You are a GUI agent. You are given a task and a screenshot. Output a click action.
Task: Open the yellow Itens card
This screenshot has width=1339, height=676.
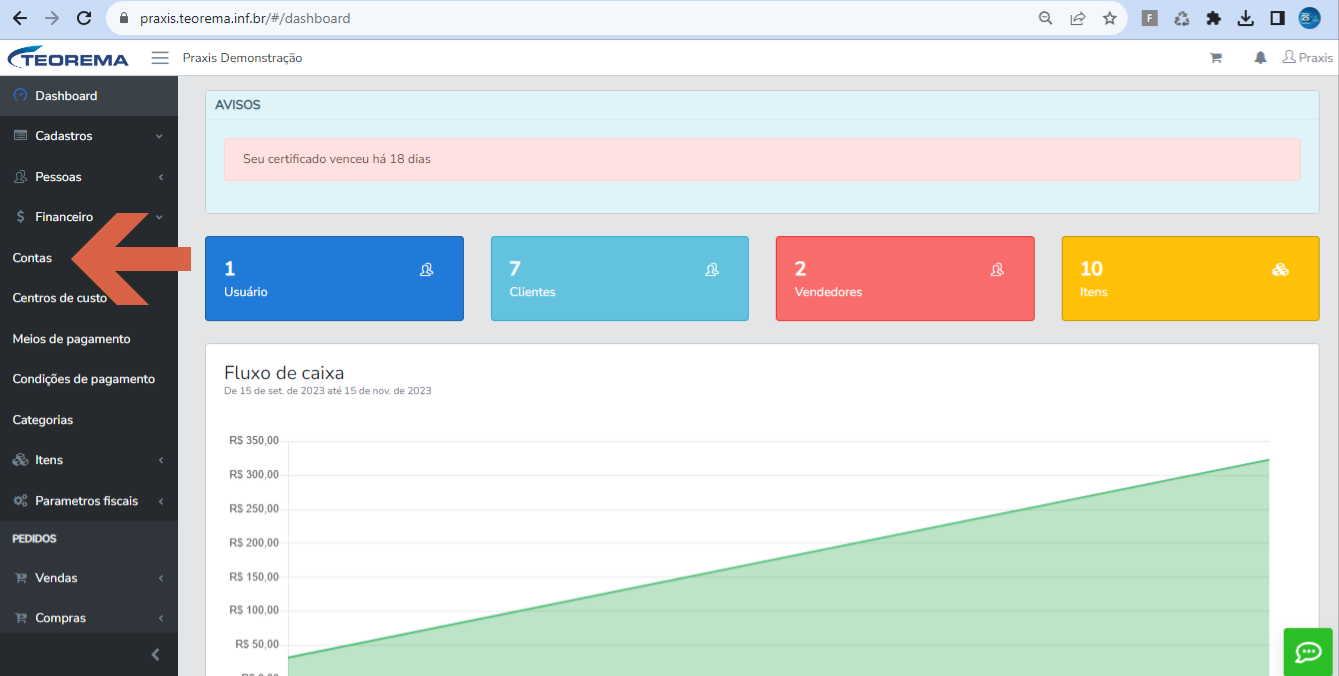(1190, 278)
